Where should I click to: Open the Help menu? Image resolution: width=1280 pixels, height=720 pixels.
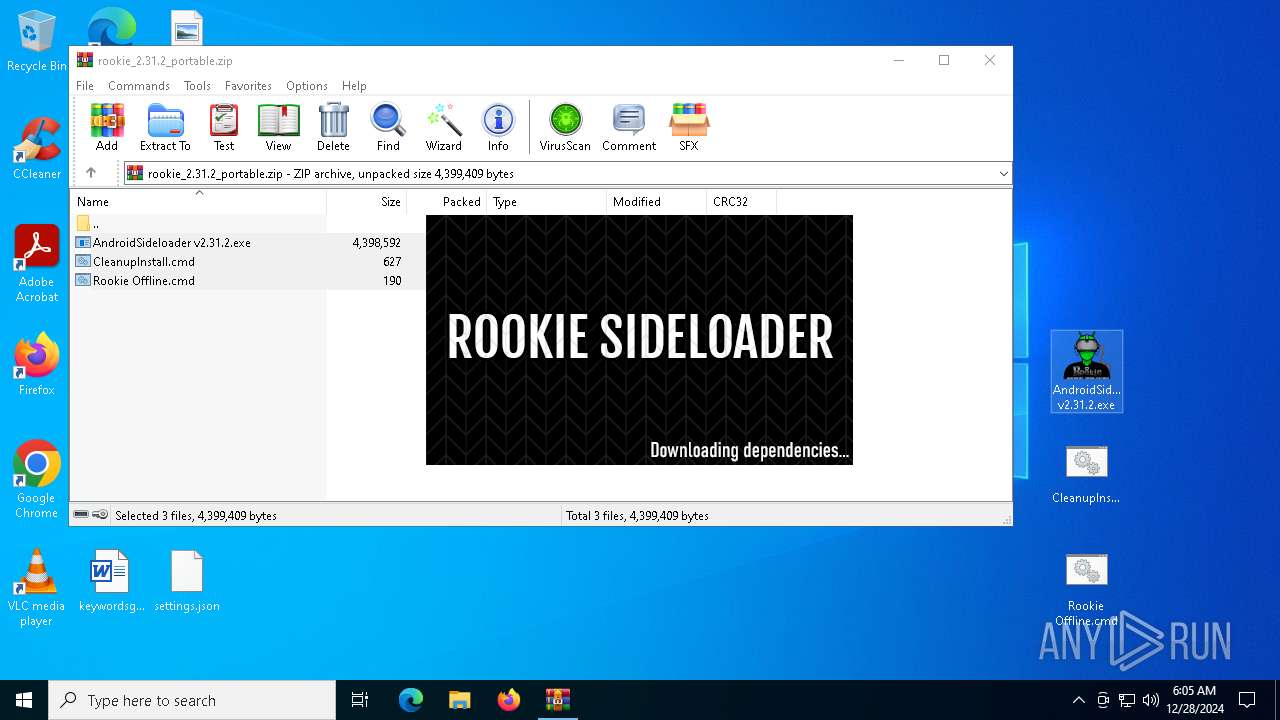[354, 86]
